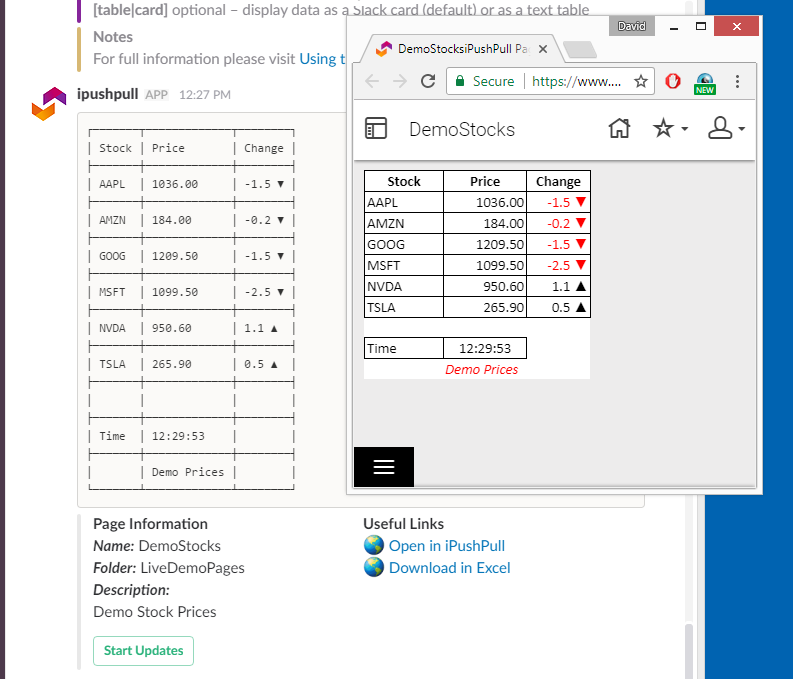Click the 12:29:53 time cell in browser
This screenshot has width=793, height=679.
pyautogui.click(x=485, y=348)
